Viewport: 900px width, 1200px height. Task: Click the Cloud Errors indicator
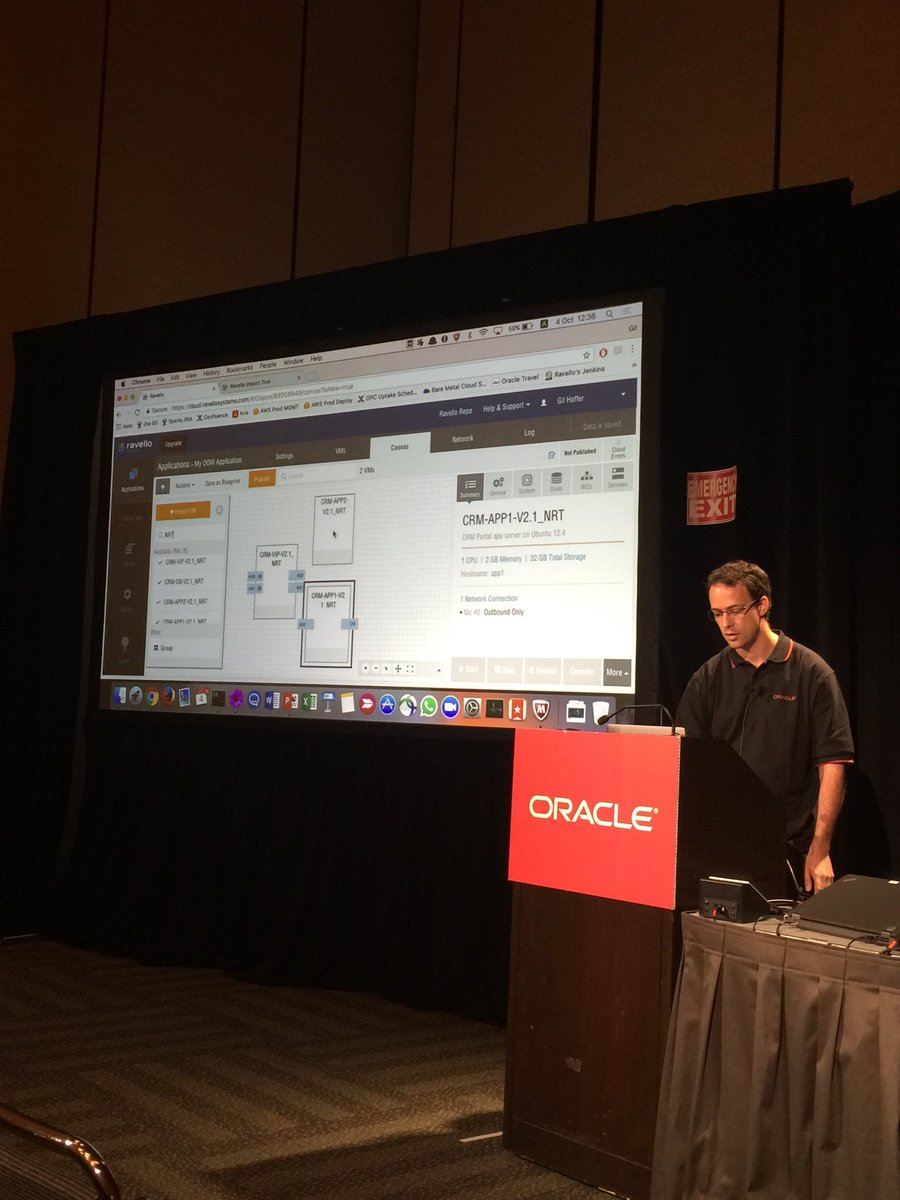[x=618, y=452]
